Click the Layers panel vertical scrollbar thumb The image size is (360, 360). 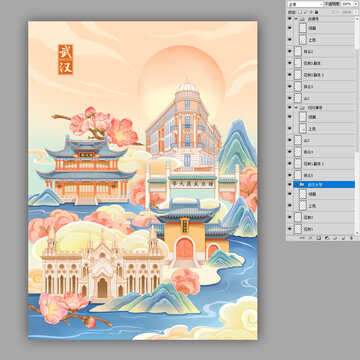[x=357, y=100]
